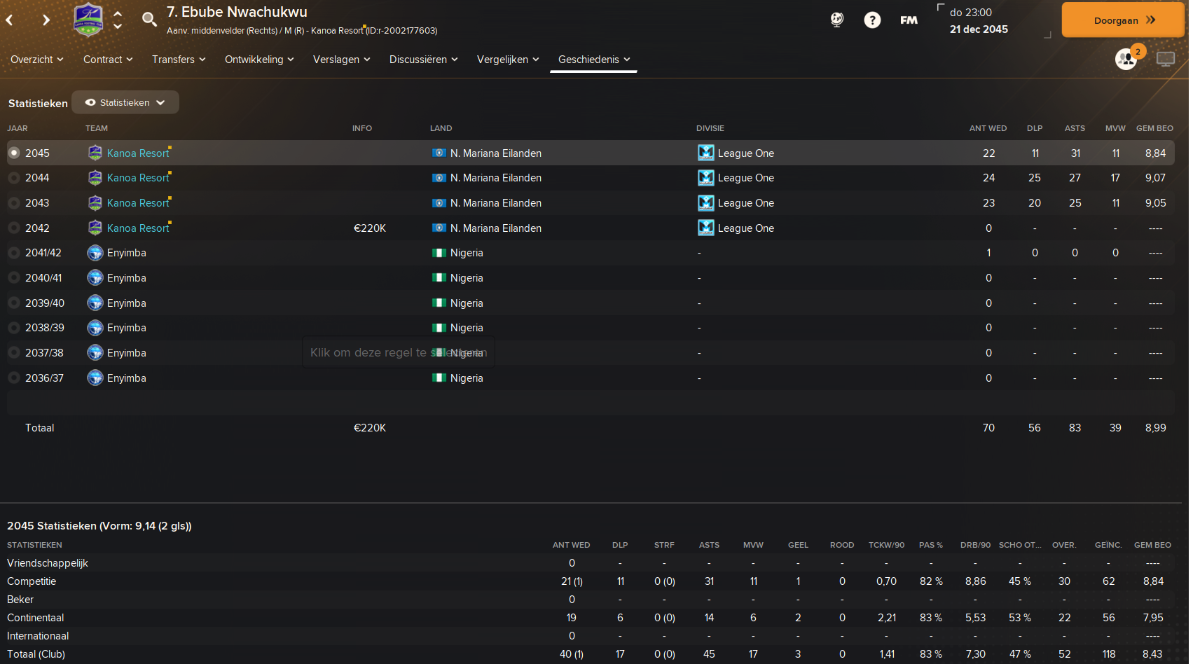Go forward with the right arrow icon
The height and width of the screenshot is (664, 1200).
pyautogui.click(x=46, y=19)
